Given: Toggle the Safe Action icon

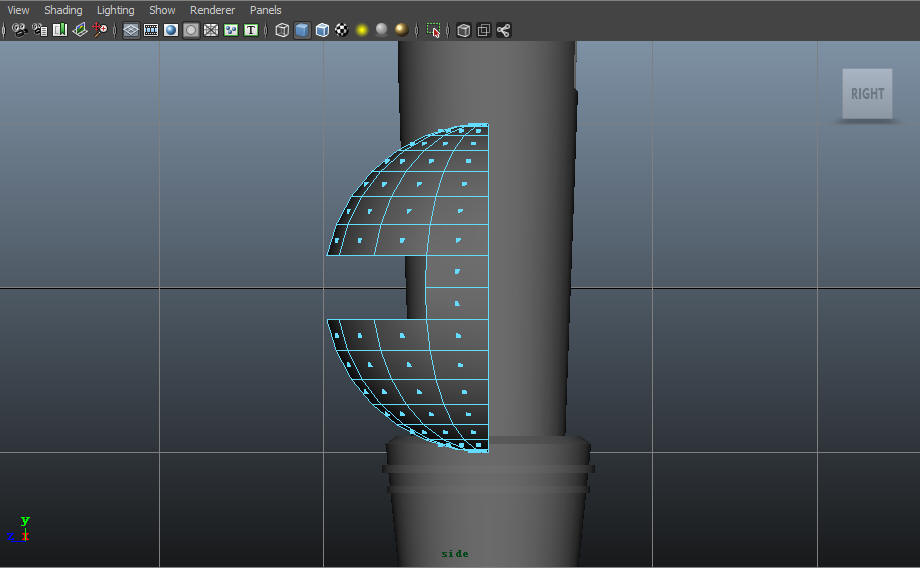Looking at the screenshot, I should [231, 30].
